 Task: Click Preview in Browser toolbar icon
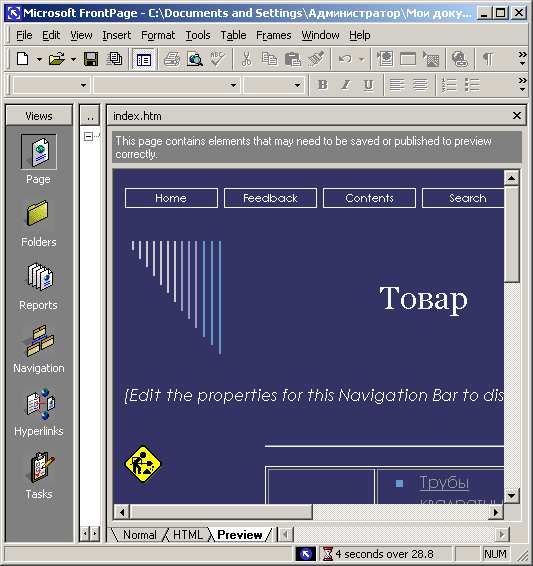pyautogui.click(x=195, y=59)
